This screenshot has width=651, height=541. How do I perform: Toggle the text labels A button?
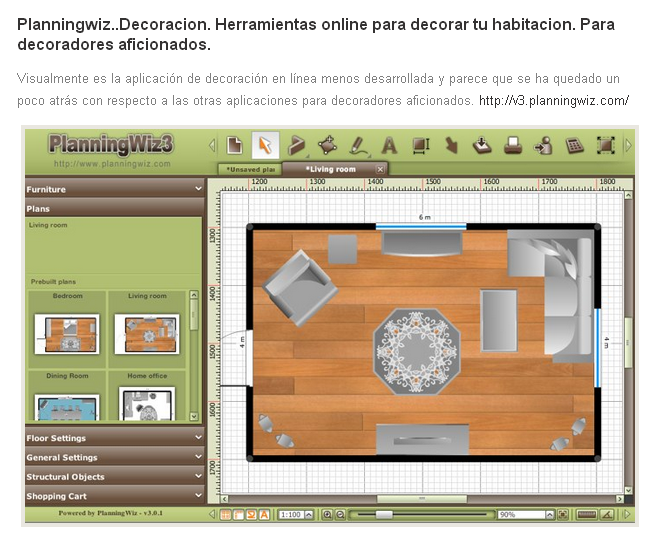tap(264, 515)
